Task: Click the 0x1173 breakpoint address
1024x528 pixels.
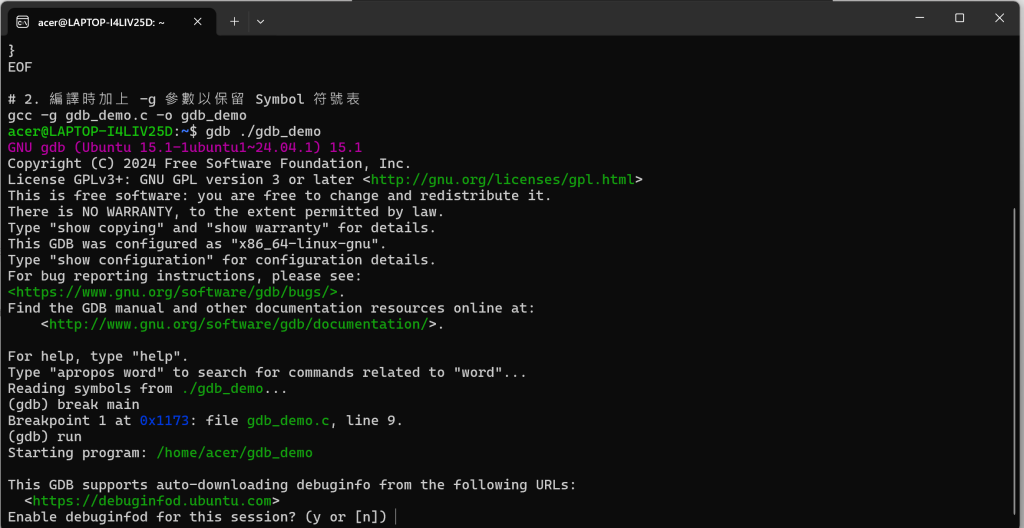Action: [165, 421]
